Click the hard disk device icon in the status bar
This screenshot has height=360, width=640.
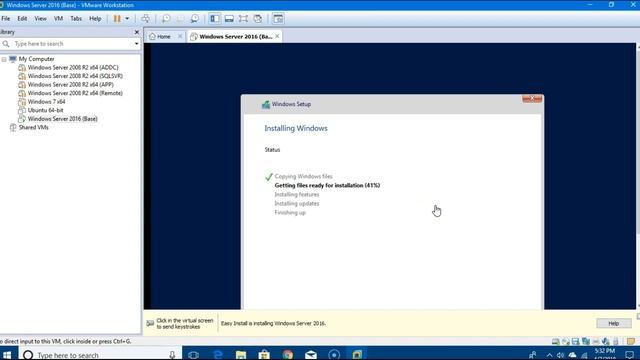556,341
